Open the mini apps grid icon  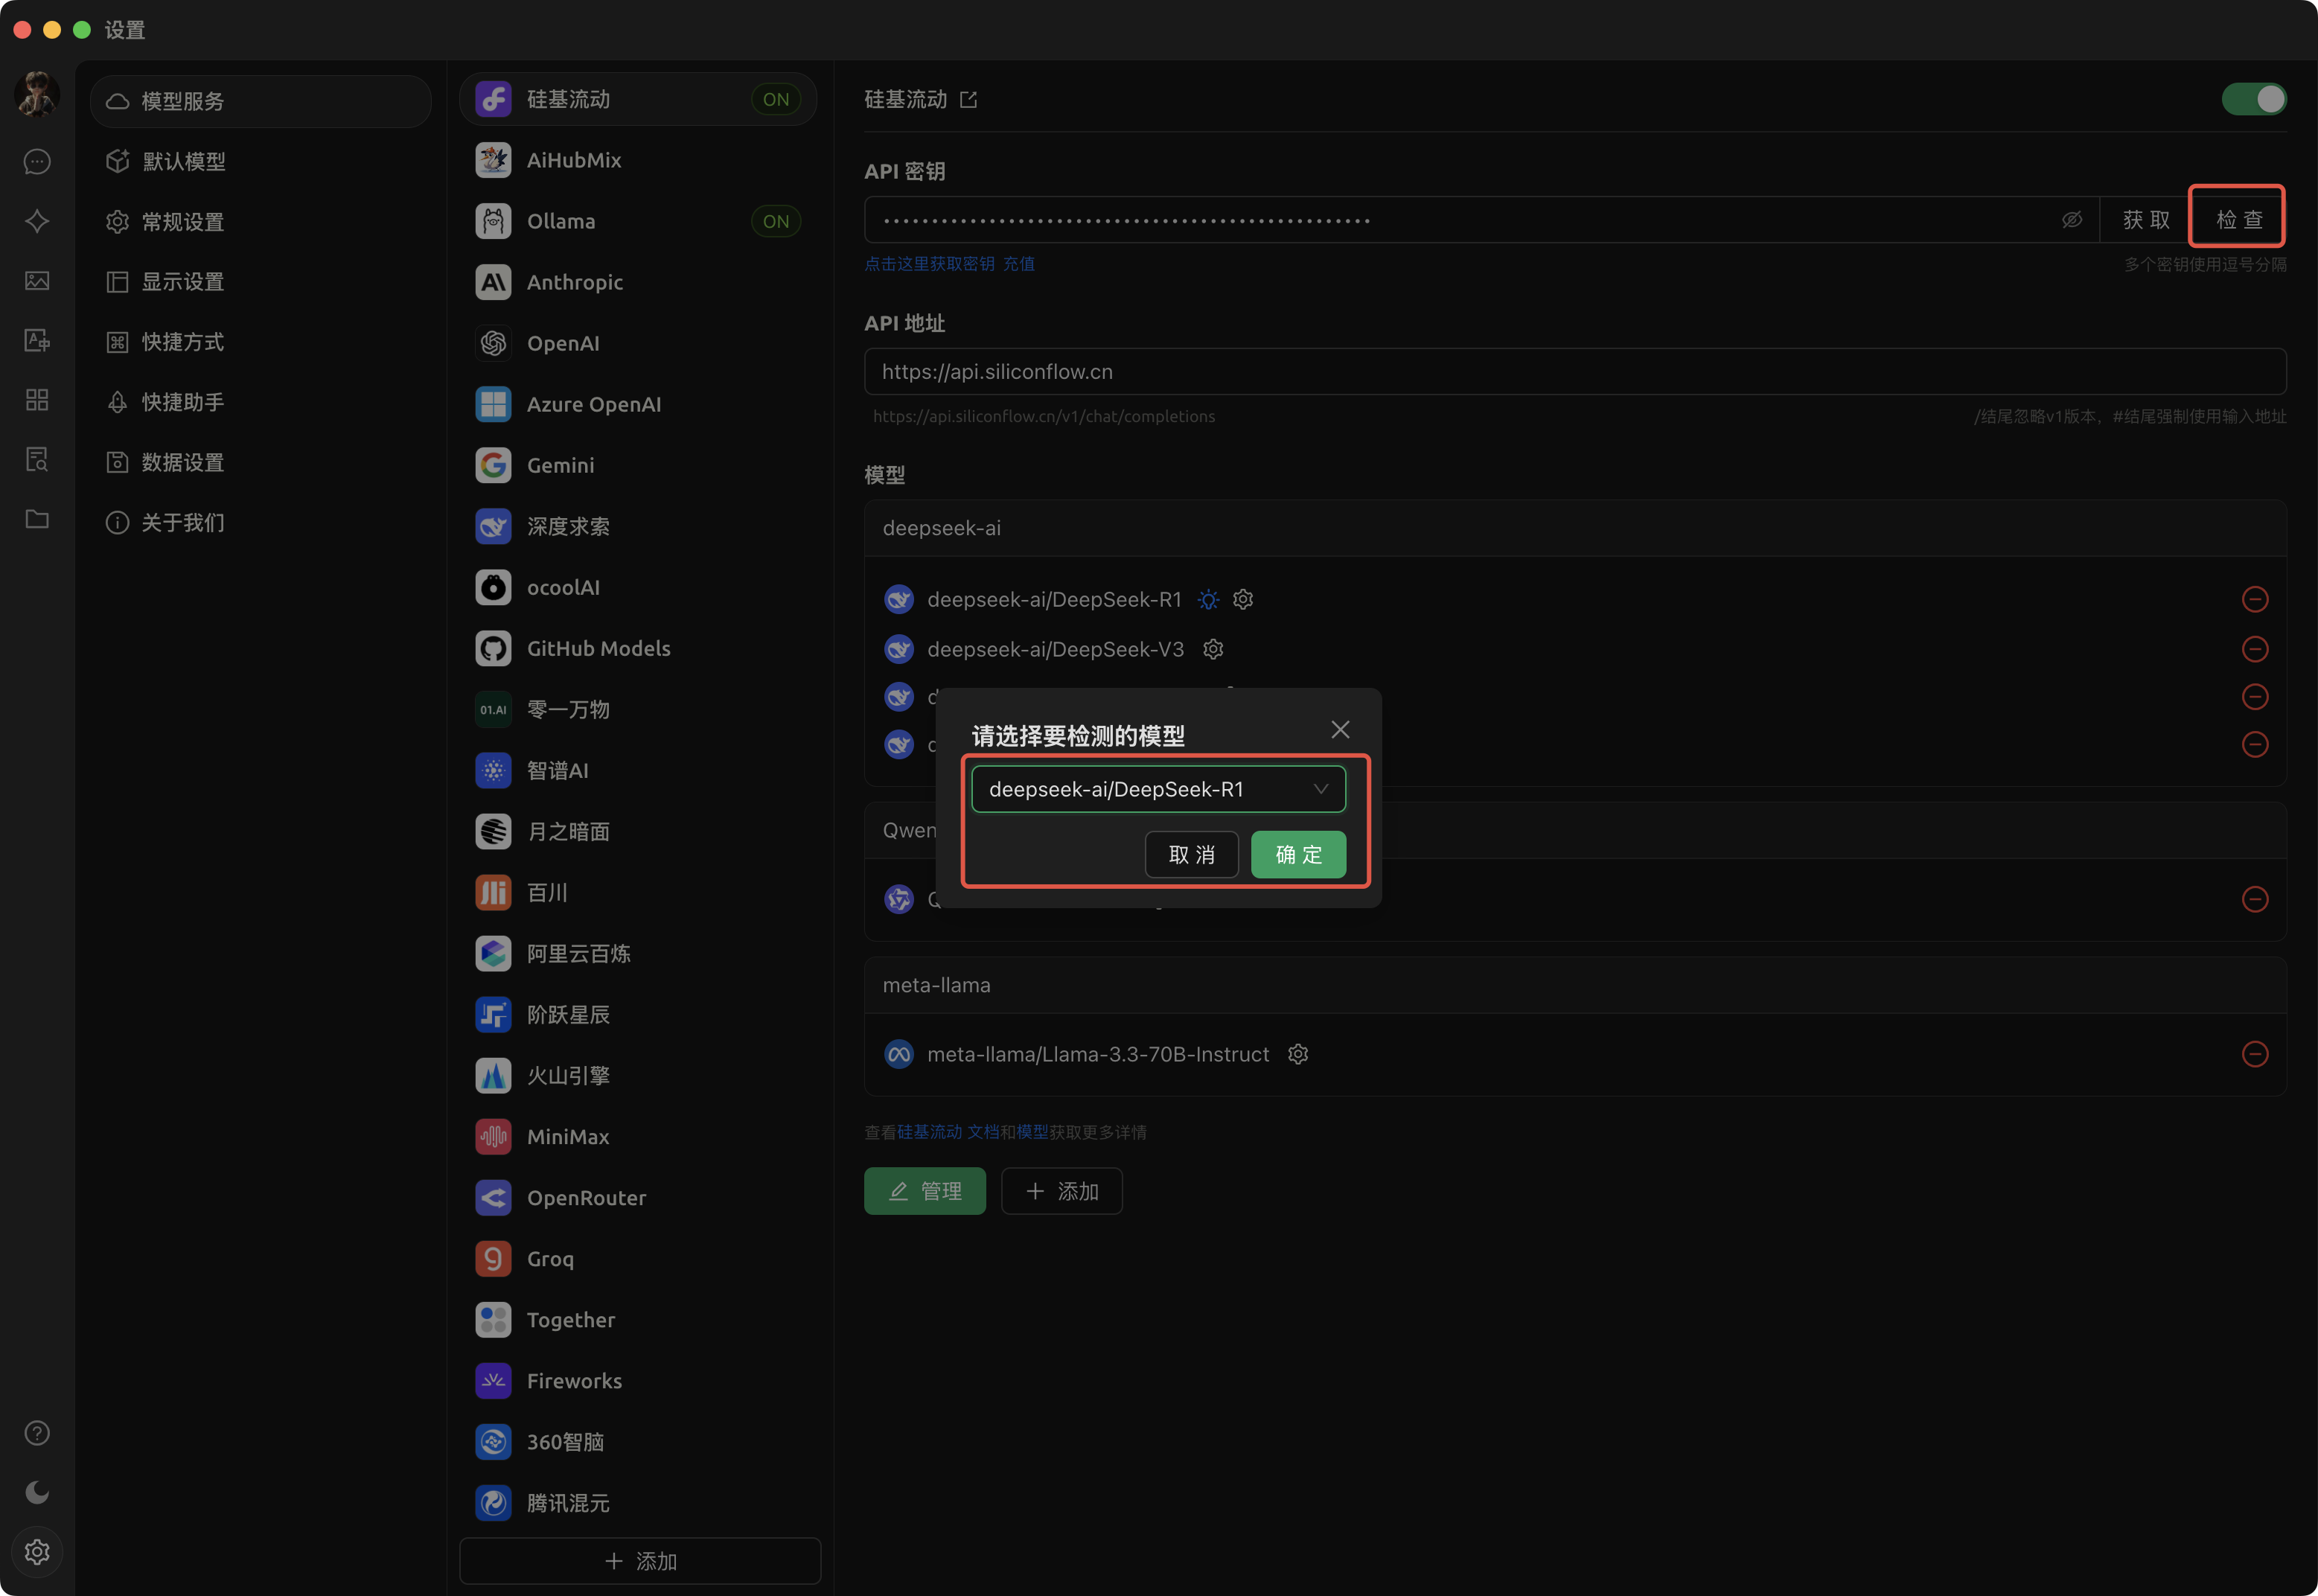coord(37,400)
